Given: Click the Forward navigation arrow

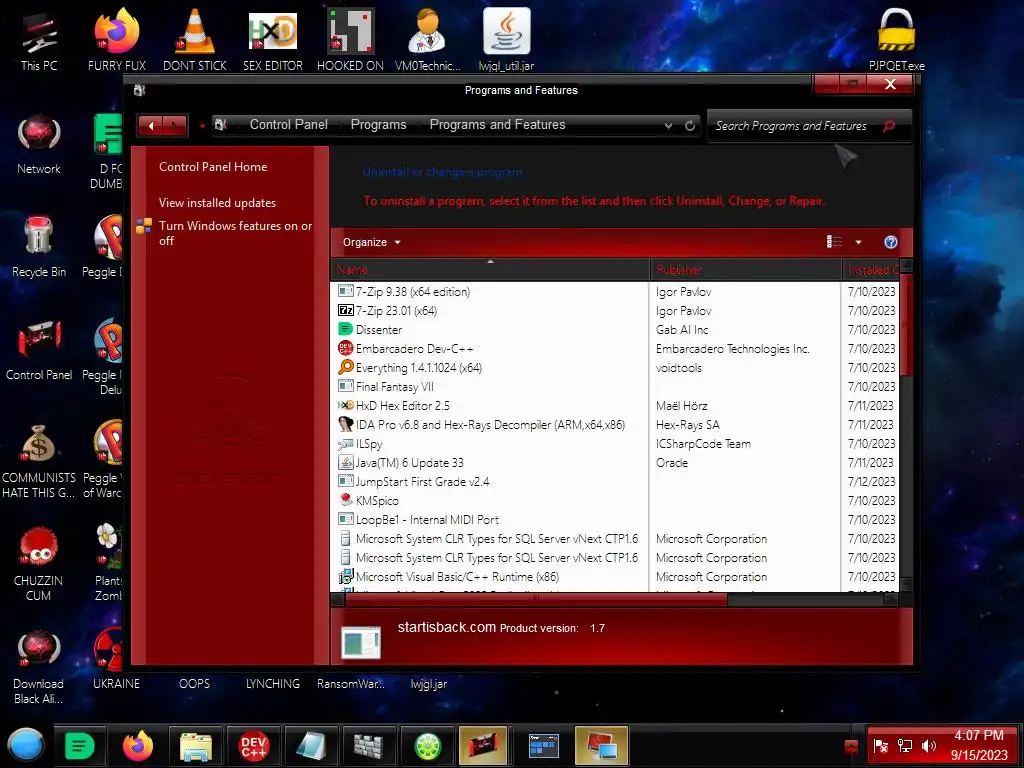Looking at the screenshot, I should click(x=174, y=125).
